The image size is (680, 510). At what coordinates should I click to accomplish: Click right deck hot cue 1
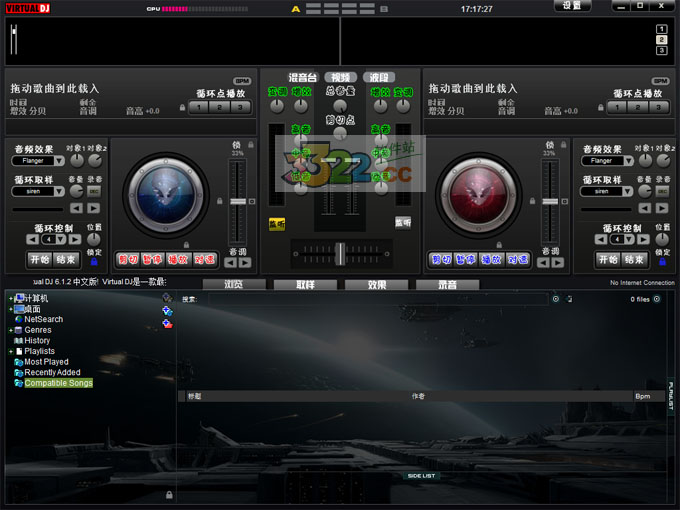pos(617,107)
